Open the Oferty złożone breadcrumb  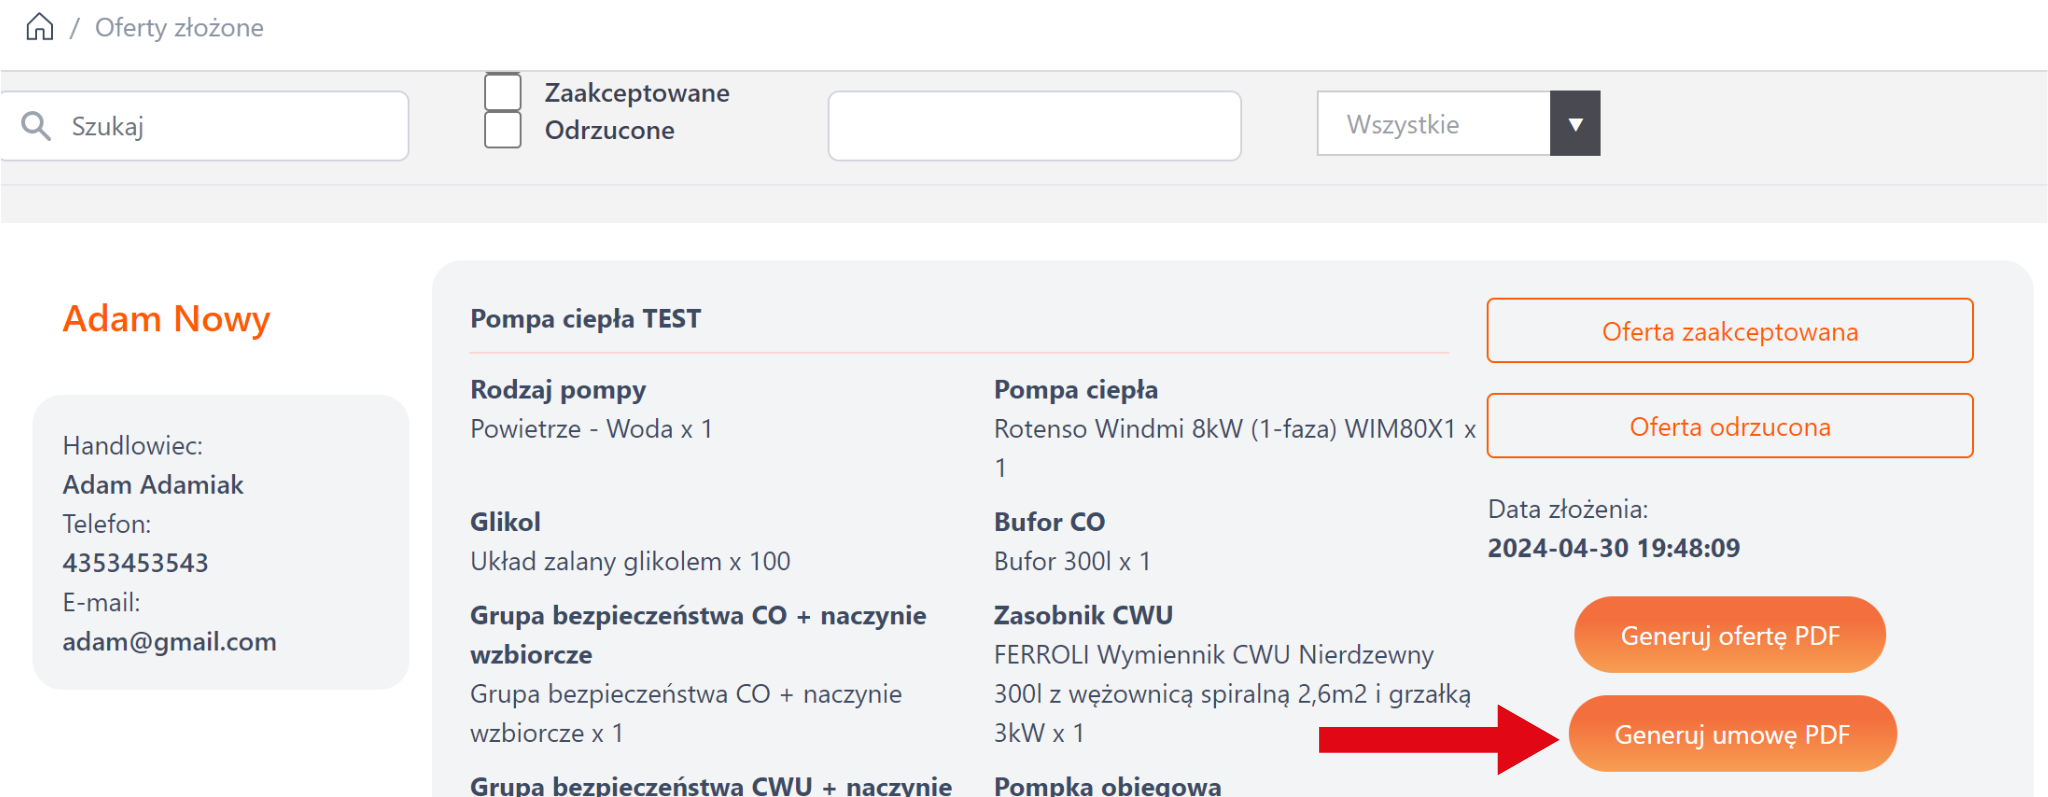coord(179,28)
